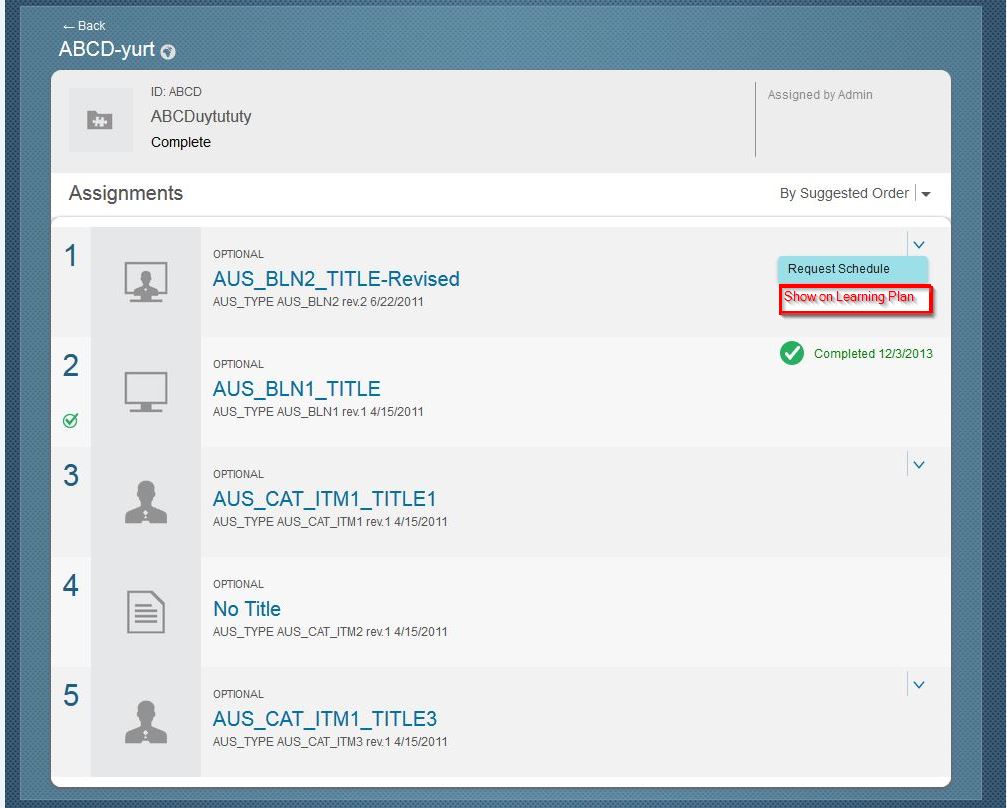
Task: Open the No Title item link
Action: point(247,608)
